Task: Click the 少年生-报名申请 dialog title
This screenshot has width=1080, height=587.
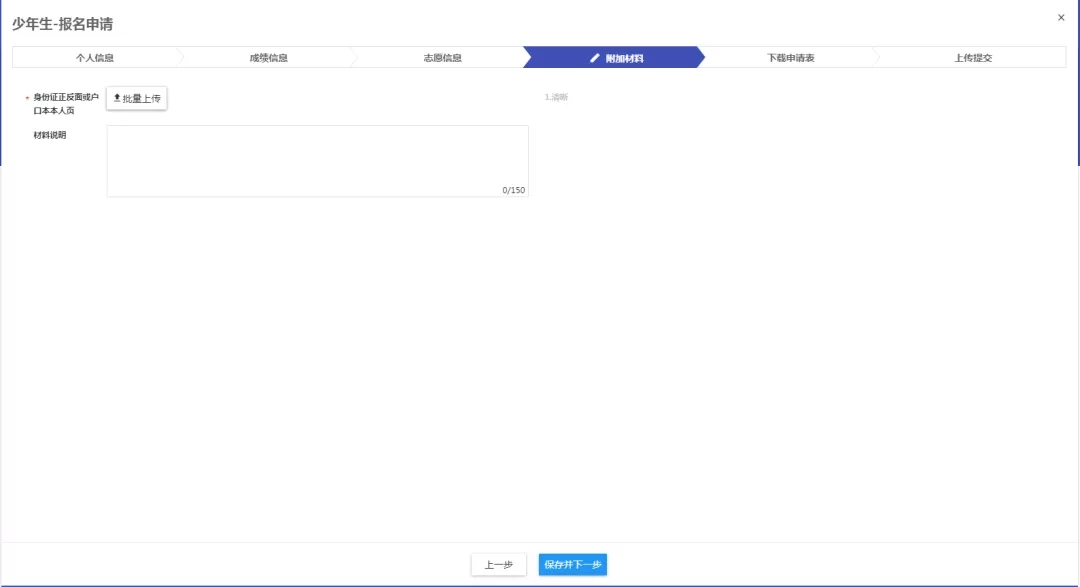Action: (x=62, y=24)
